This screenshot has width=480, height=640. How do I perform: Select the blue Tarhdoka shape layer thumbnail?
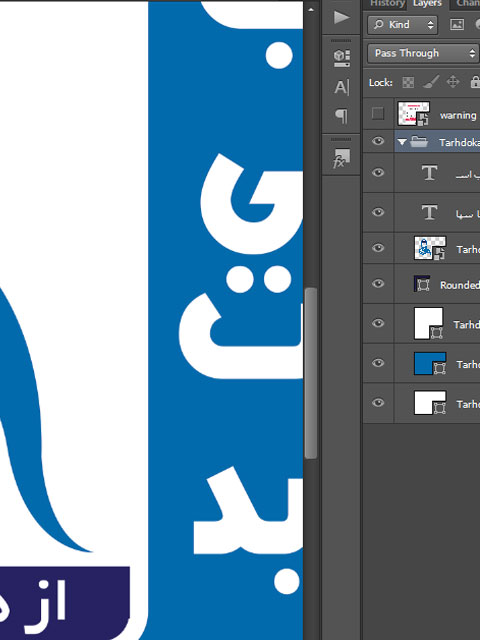tap(430, 363)
